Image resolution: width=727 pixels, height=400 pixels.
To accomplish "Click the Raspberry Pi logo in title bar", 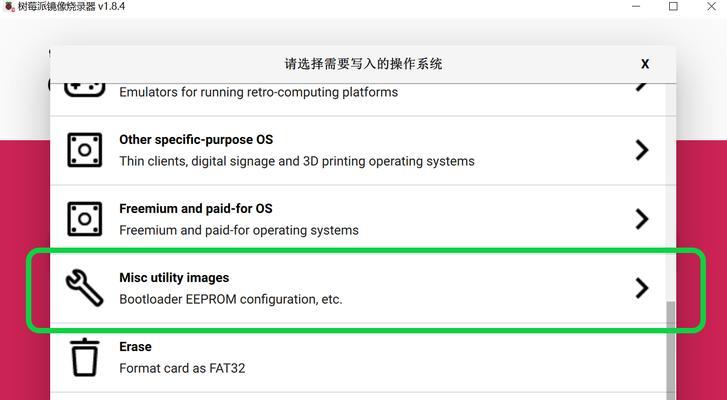I will click(9, 7).
